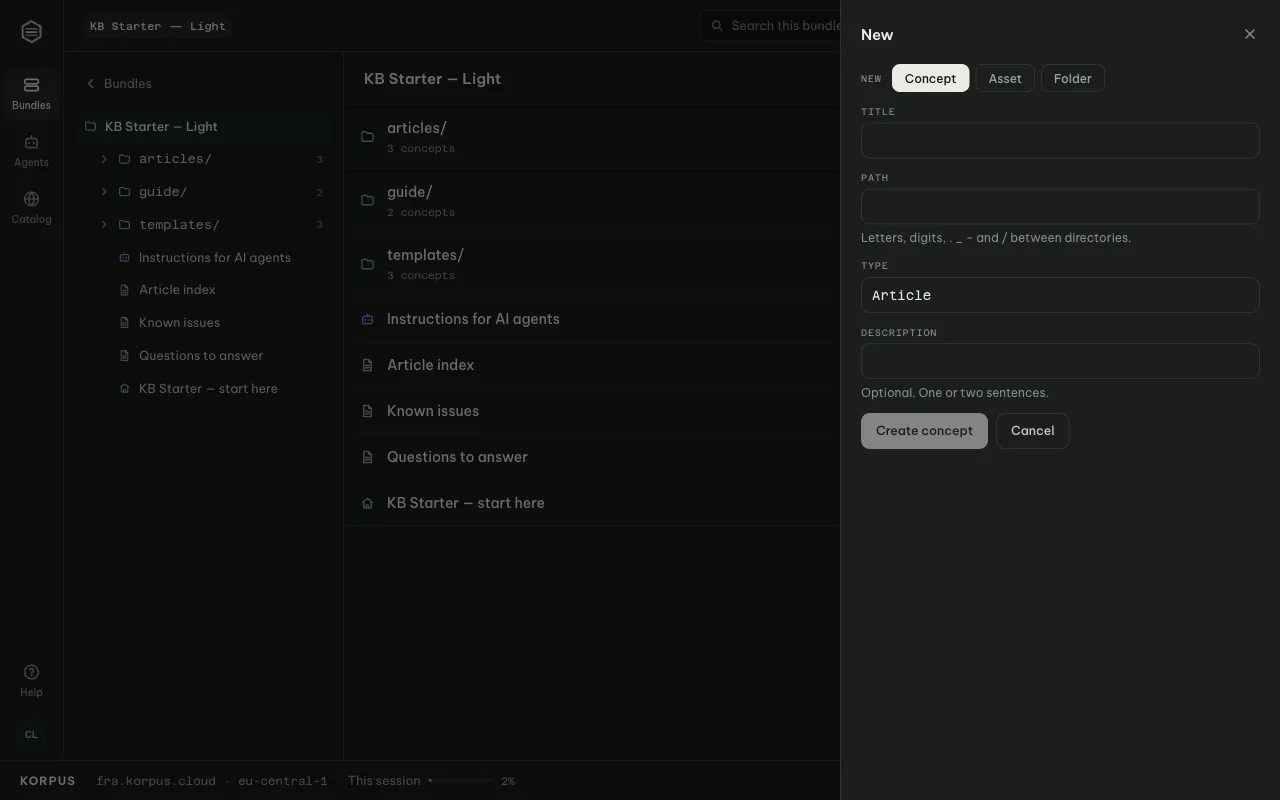The image size is (1280, 800).
Task: Select Questions to answer in tree
Action: point(201,356)
